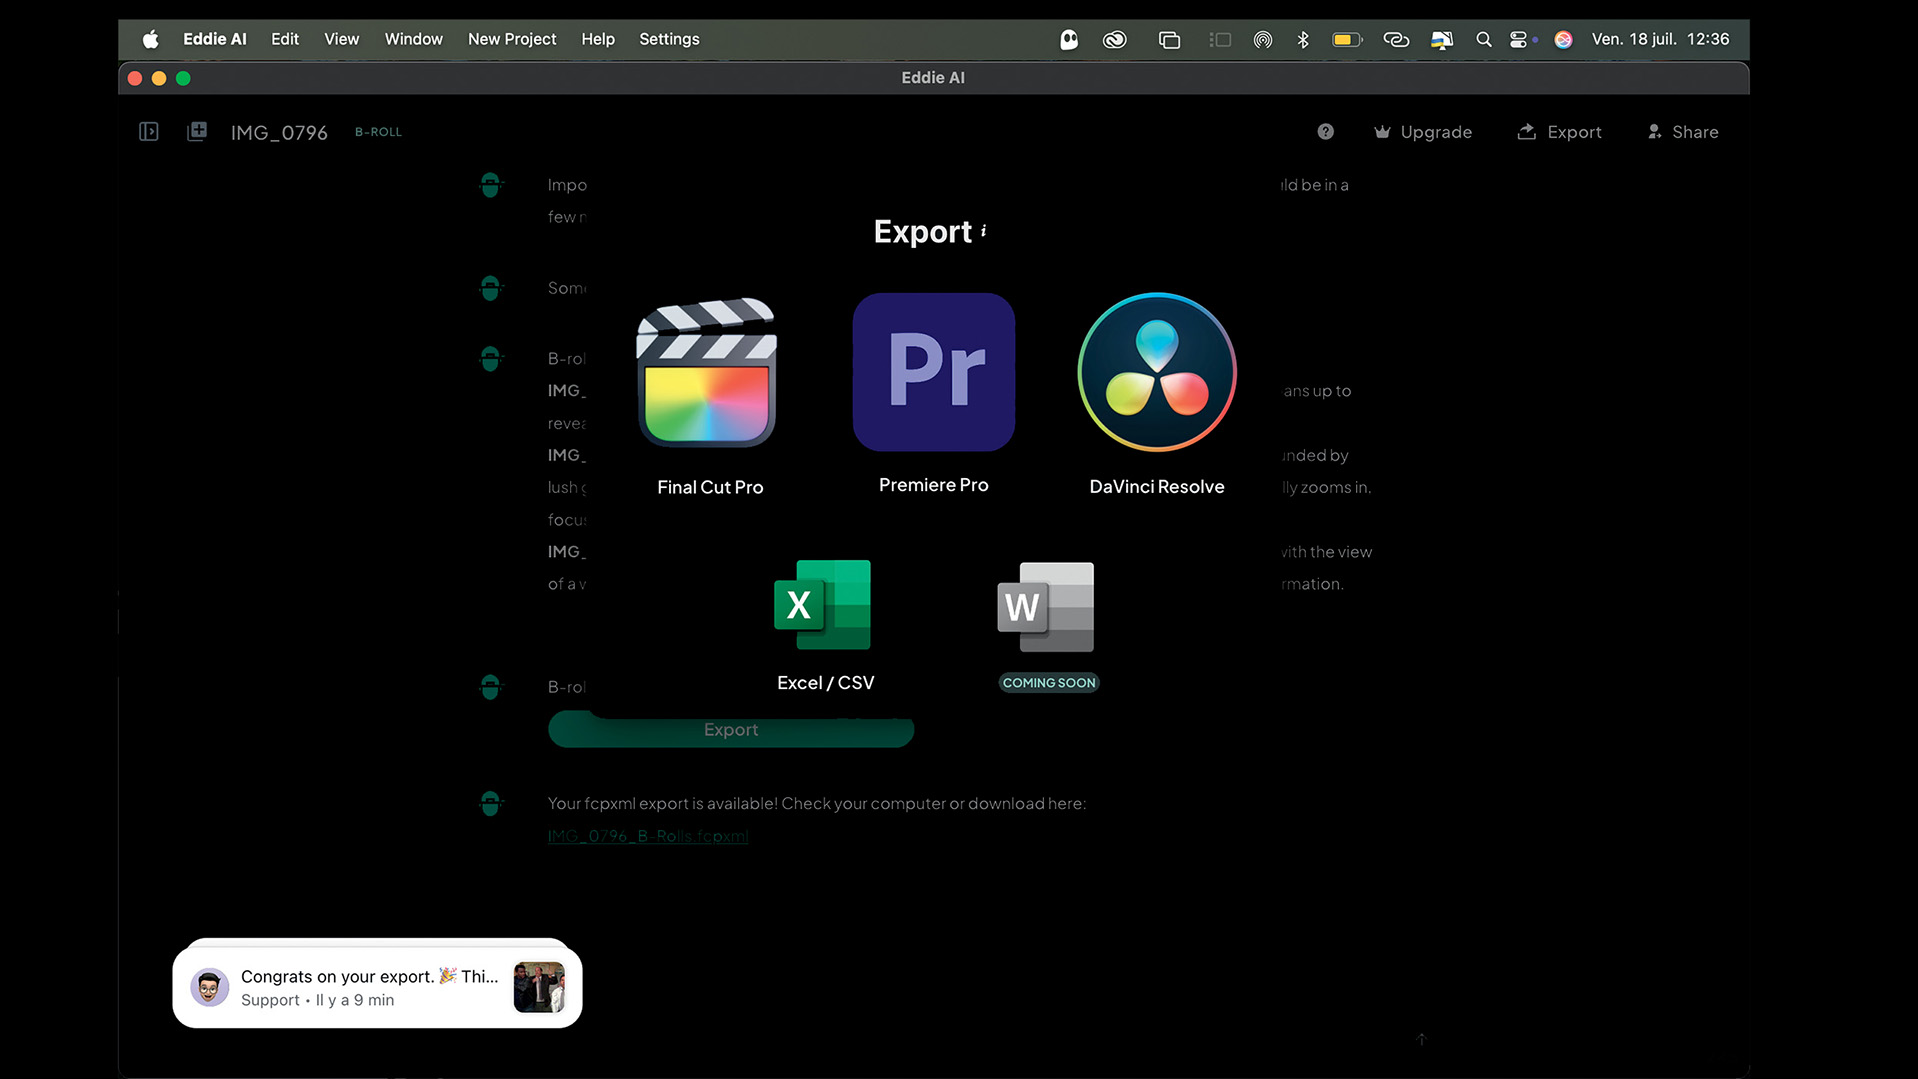Click the Export info icon

click(984, 231)
